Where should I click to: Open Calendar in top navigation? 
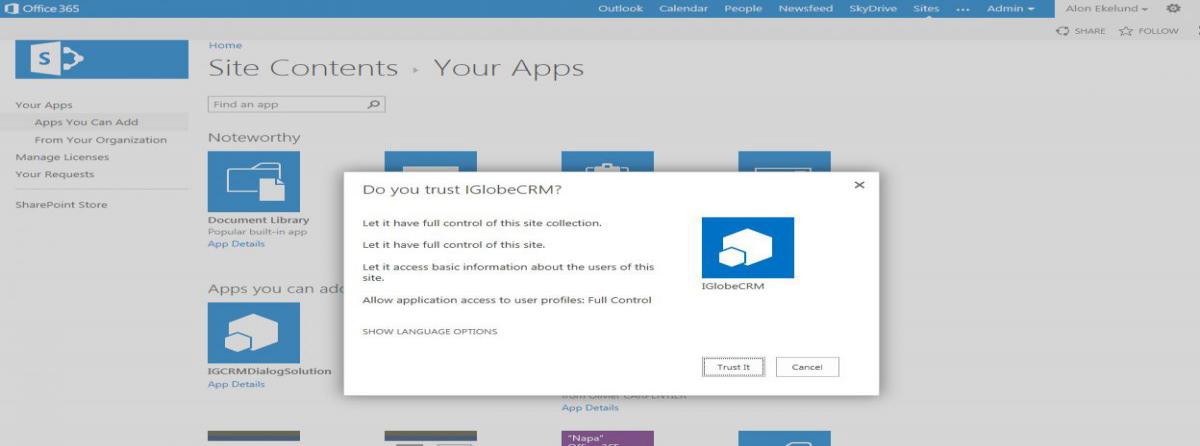click(x=683, y=9)
